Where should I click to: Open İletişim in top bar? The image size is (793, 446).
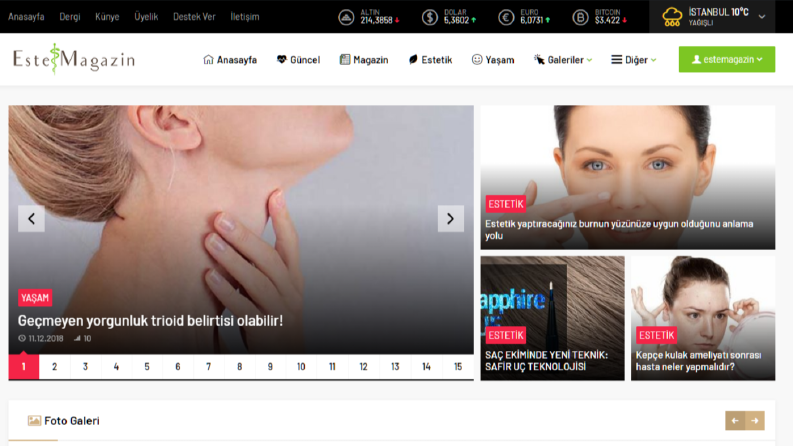coord(245,17)
